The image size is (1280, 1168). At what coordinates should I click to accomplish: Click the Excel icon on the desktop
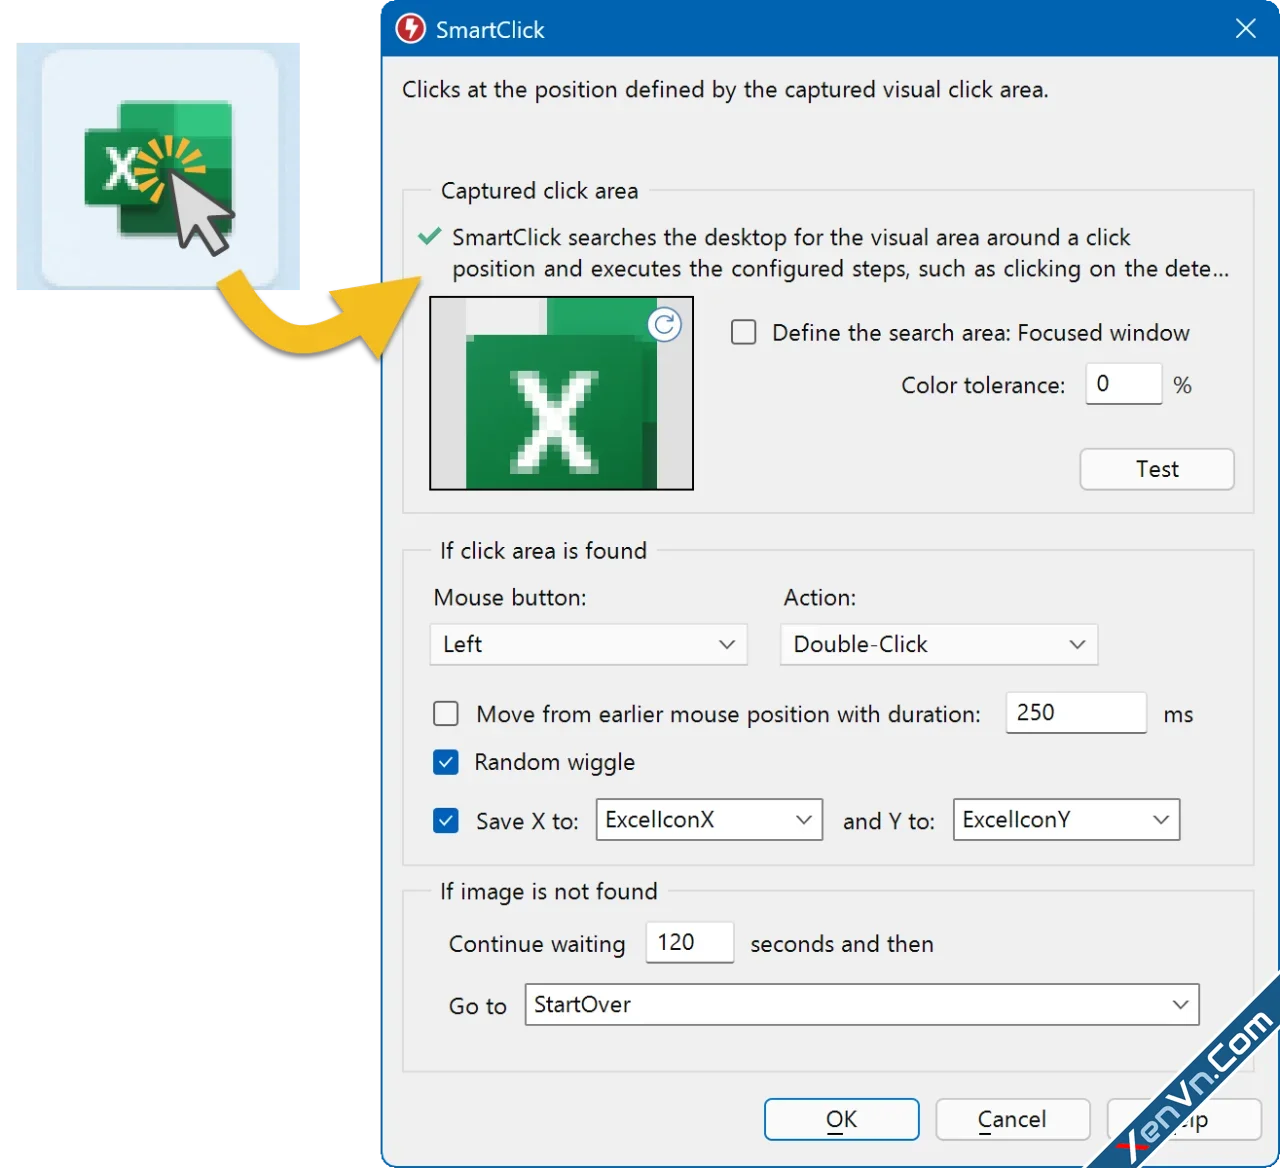click(159, 167)
